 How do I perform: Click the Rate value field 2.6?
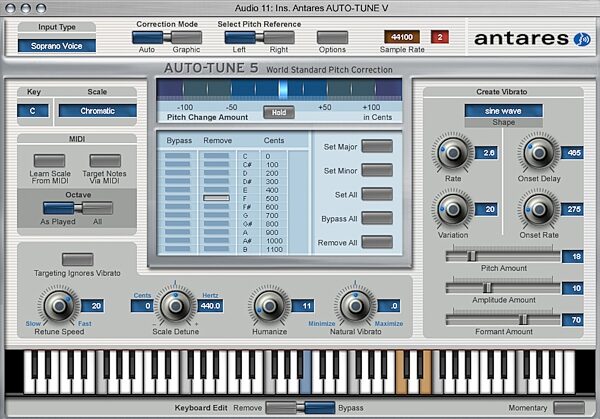[486, 153]
